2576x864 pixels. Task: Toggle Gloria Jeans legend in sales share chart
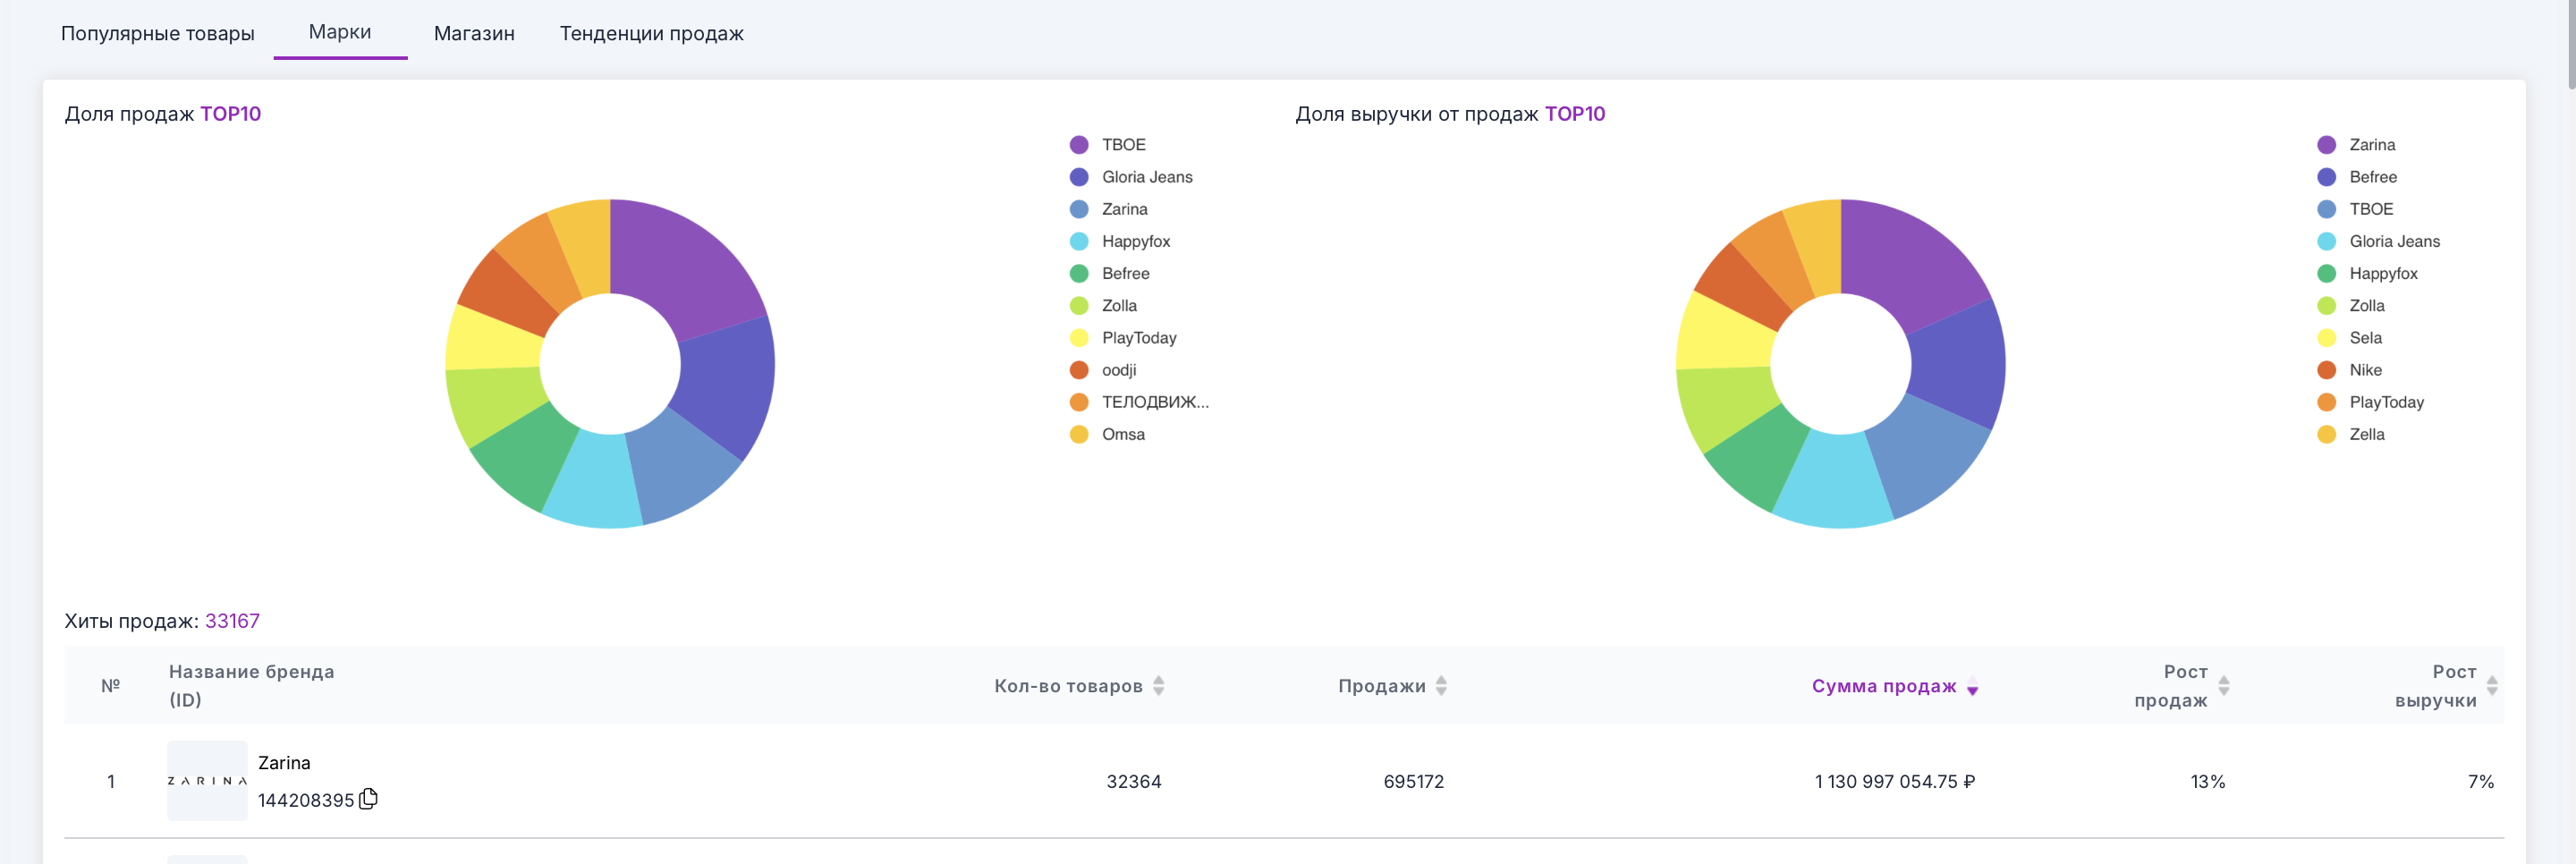(x=1131, y=177)
